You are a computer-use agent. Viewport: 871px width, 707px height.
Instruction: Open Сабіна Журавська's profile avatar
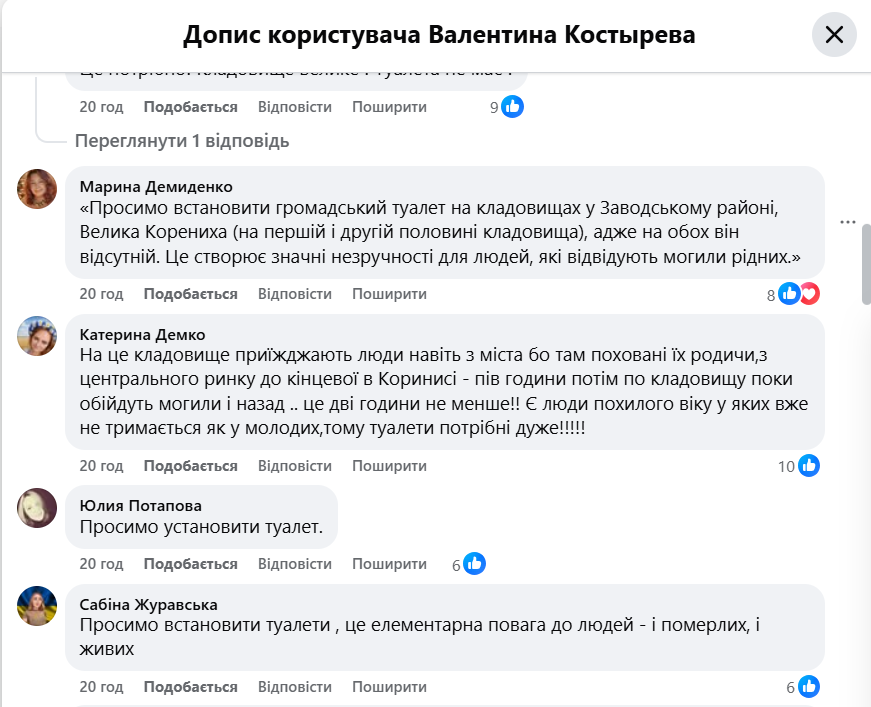click(x=37, y=606)
